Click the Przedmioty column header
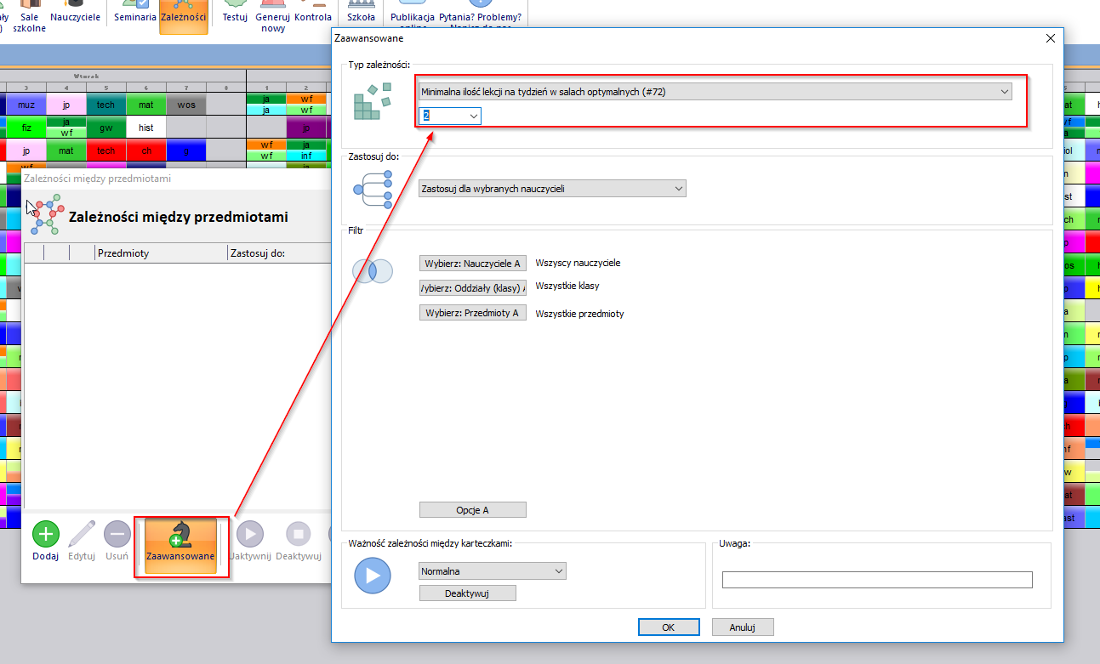The image size is (1100, 664). [x=160, y=253]
